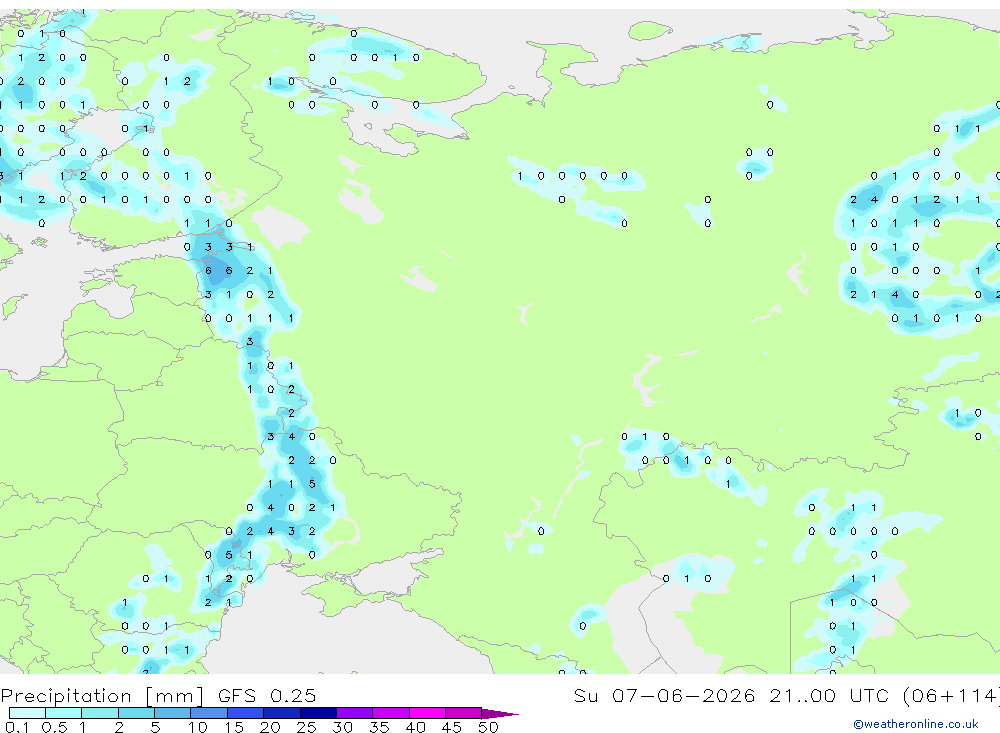Click the "20" legend scale label
This screenshot has height=733, width=1000.
pyautogui.click(x=270, y=727)
